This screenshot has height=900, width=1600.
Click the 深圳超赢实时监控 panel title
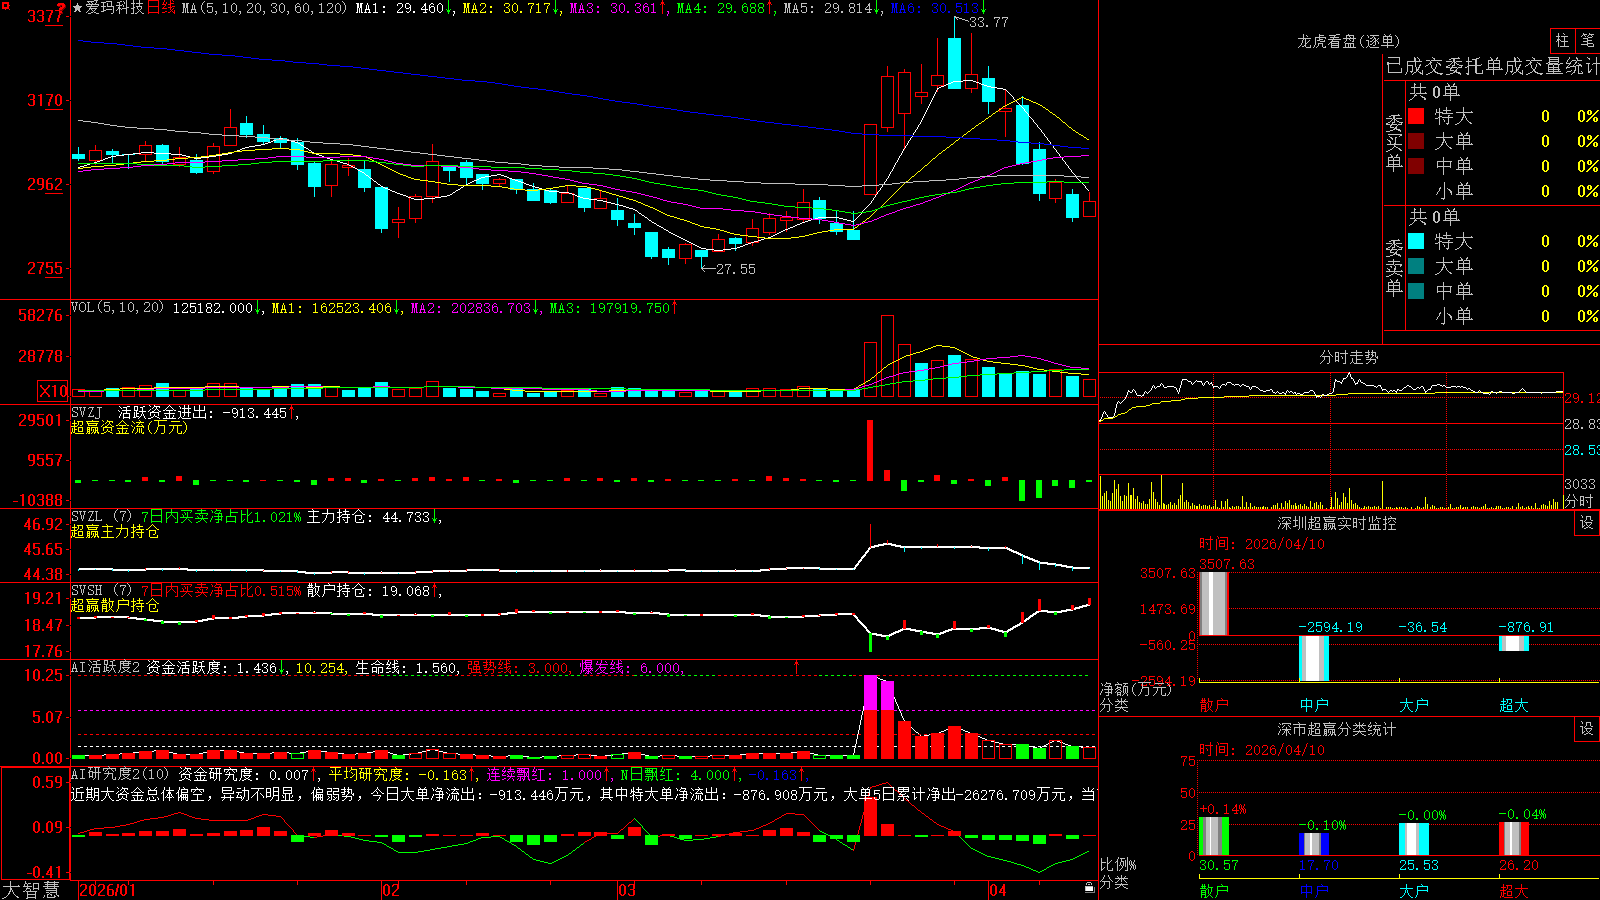pyautogui.click(x=1337, y=523)
